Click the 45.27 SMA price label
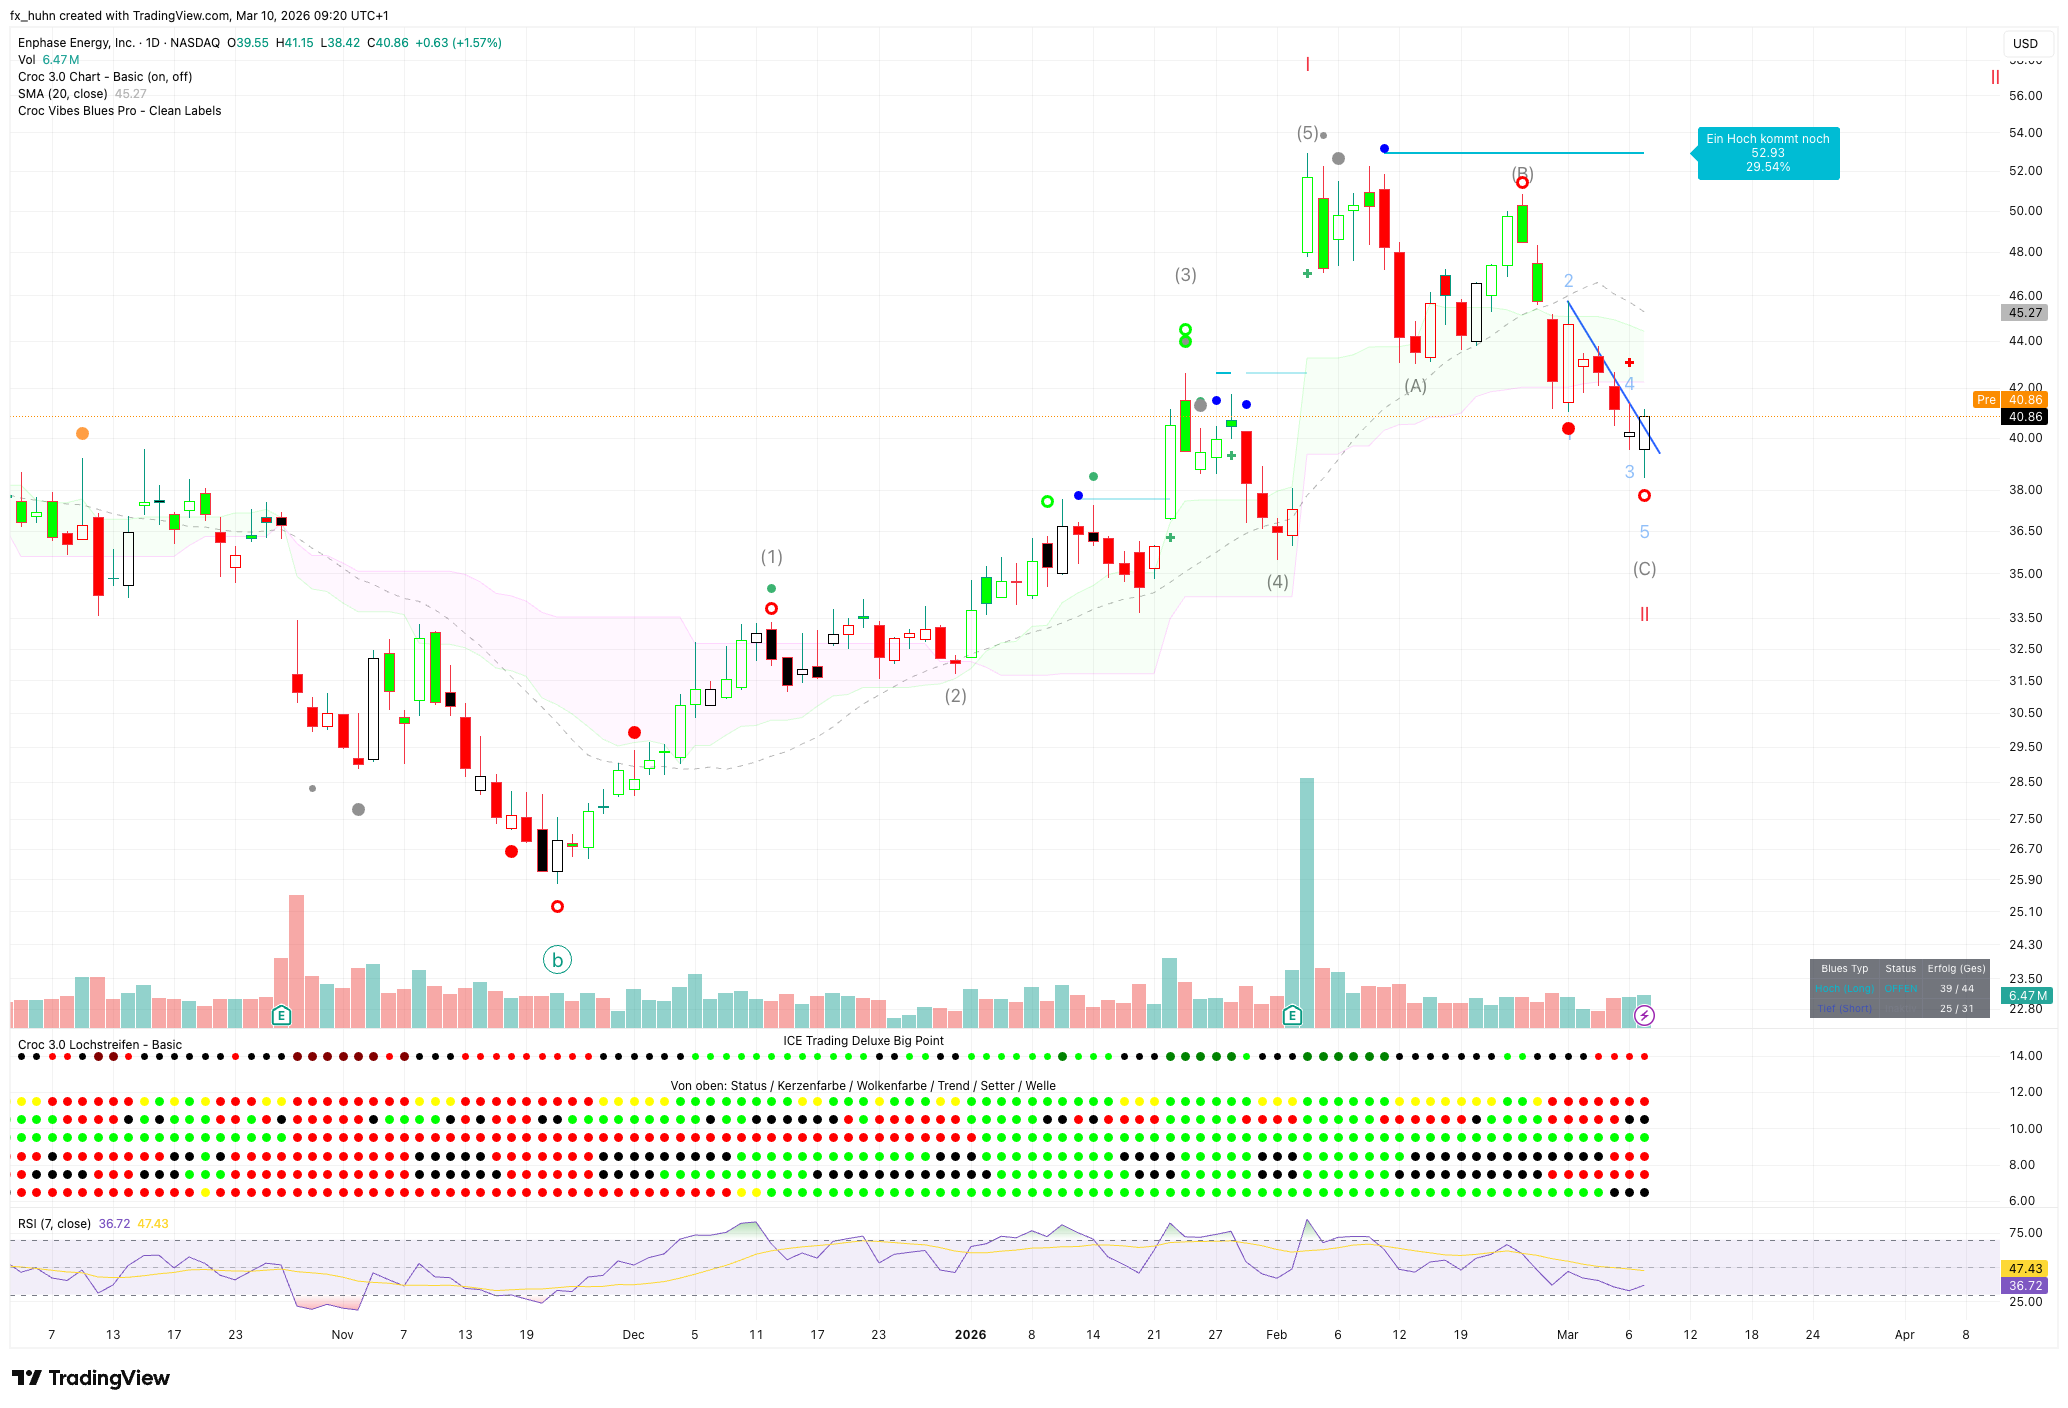 [2025, 313]
